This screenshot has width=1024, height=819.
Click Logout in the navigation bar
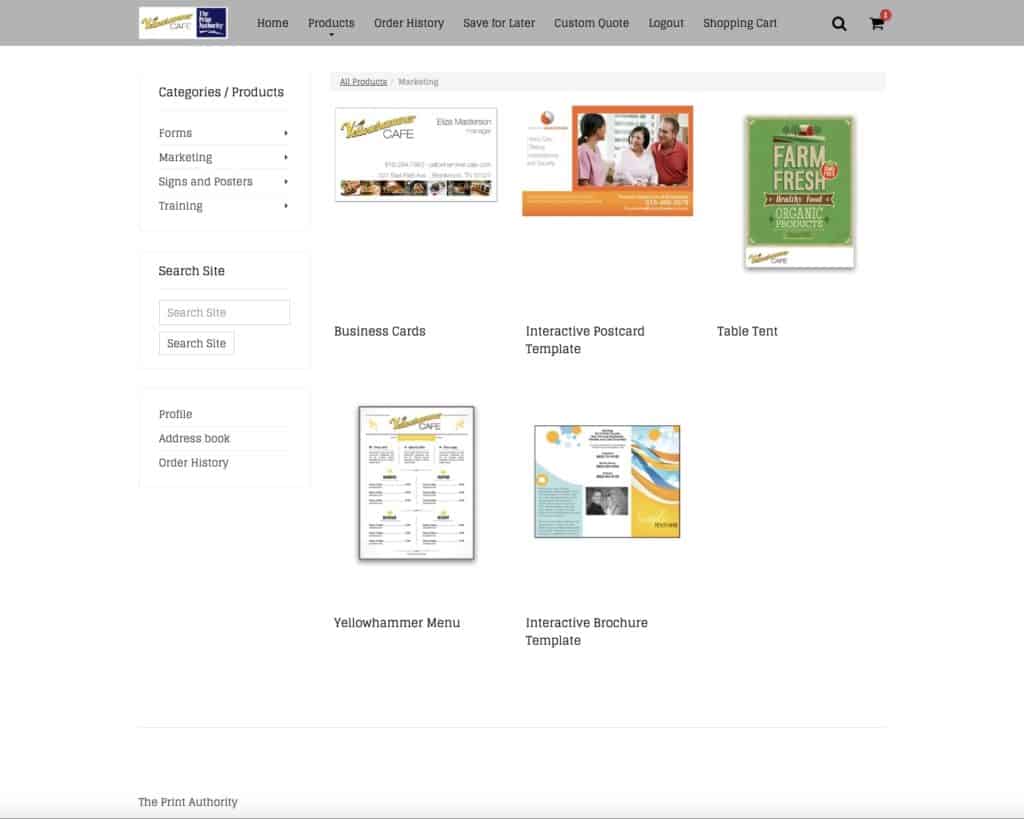point(666,22)
